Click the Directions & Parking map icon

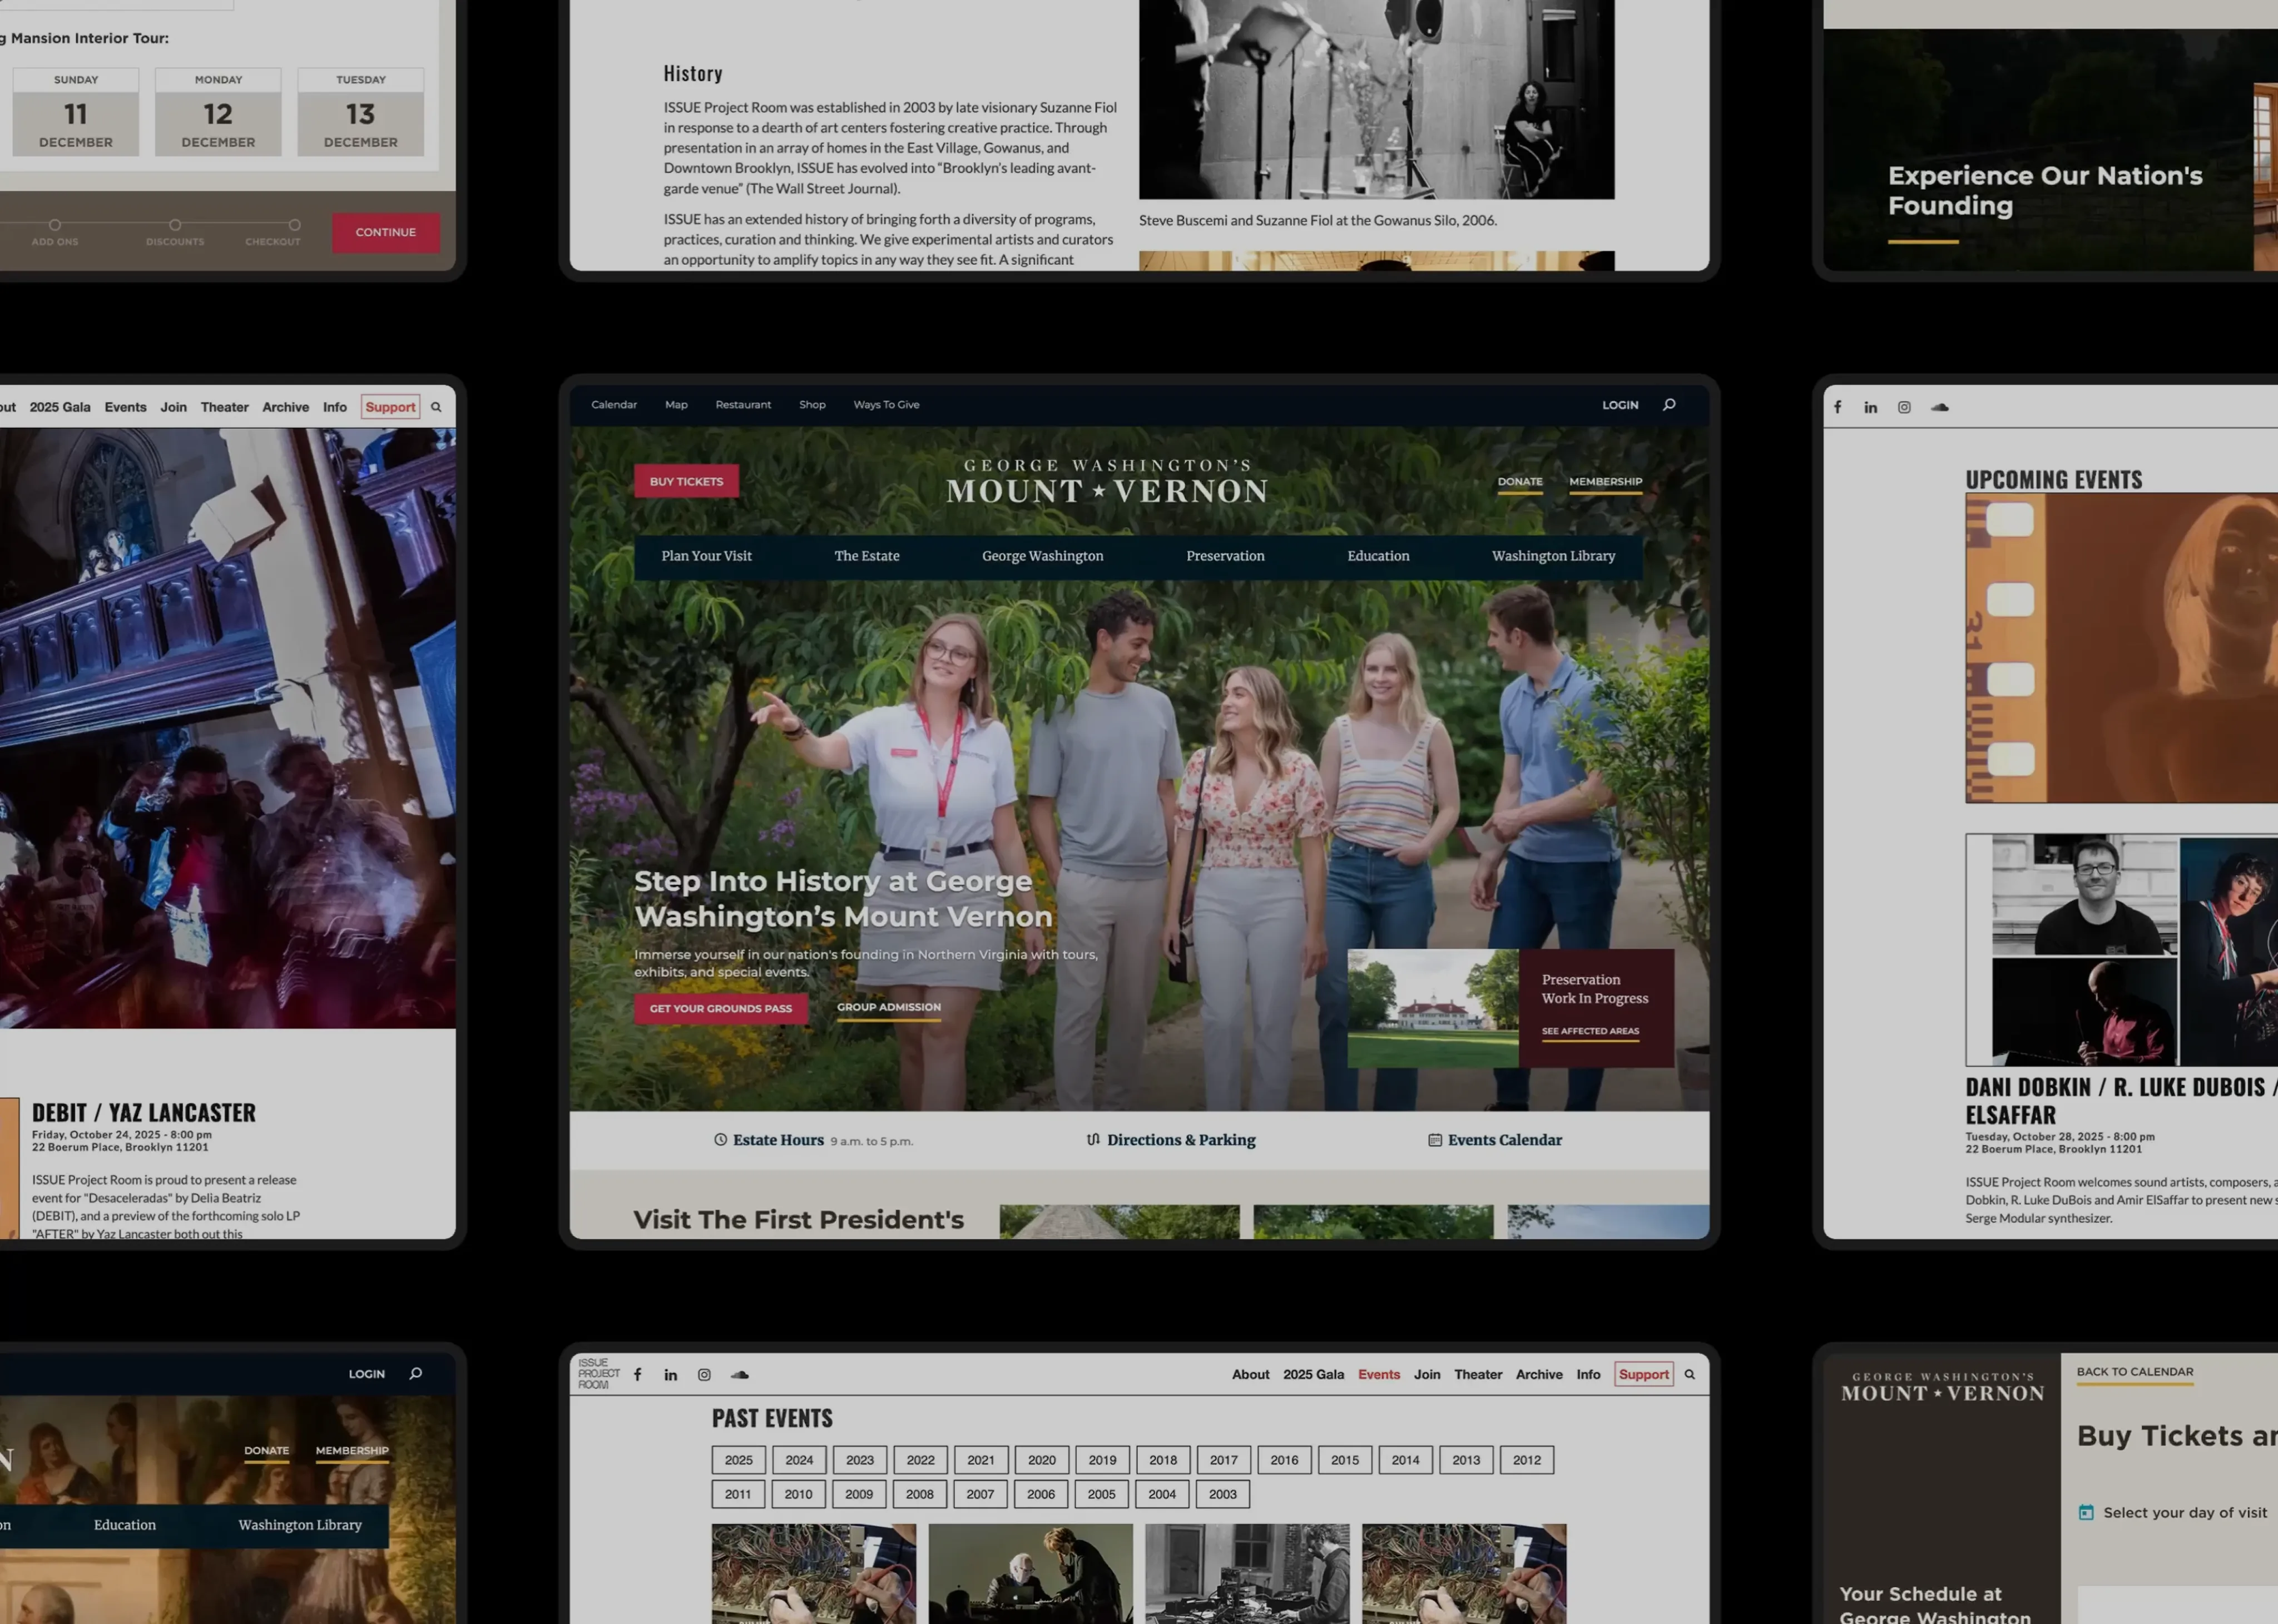(x=1093, y=1140)
